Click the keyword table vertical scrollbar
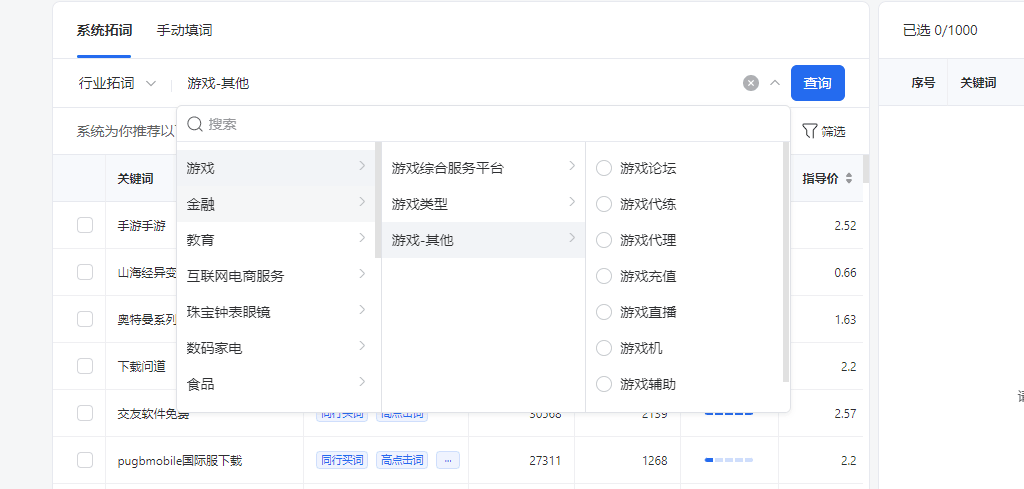 (x=866, y=168)
